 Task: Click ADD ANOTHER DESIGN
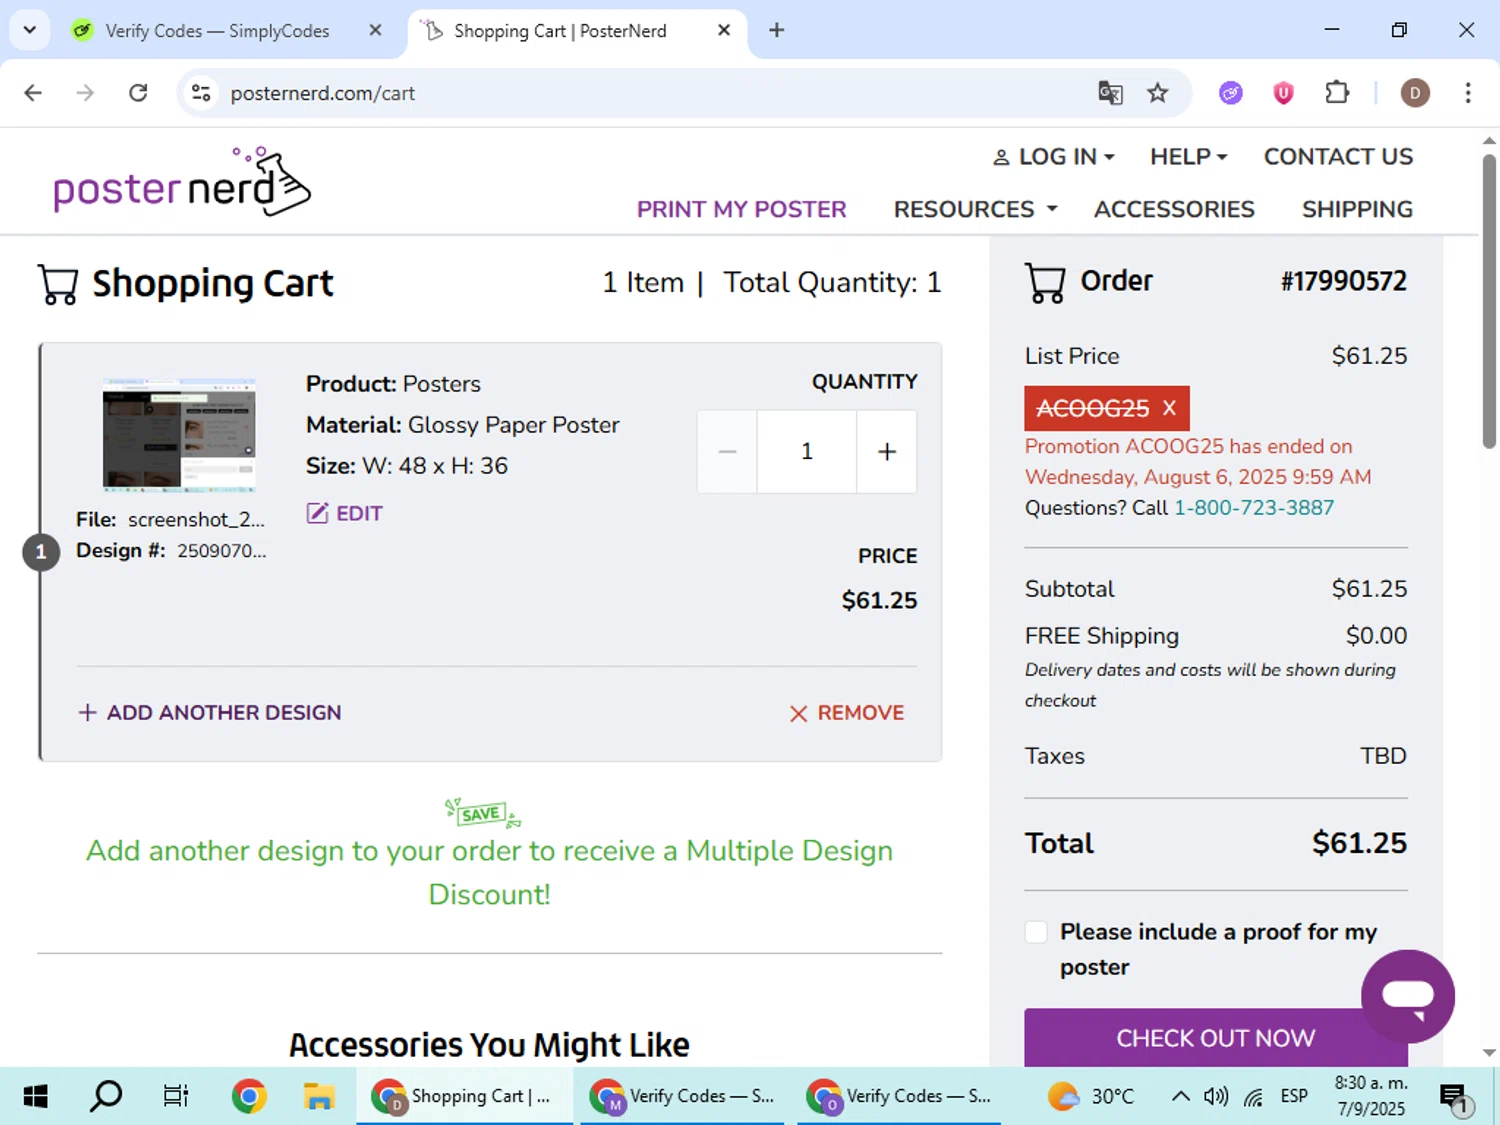210,713
